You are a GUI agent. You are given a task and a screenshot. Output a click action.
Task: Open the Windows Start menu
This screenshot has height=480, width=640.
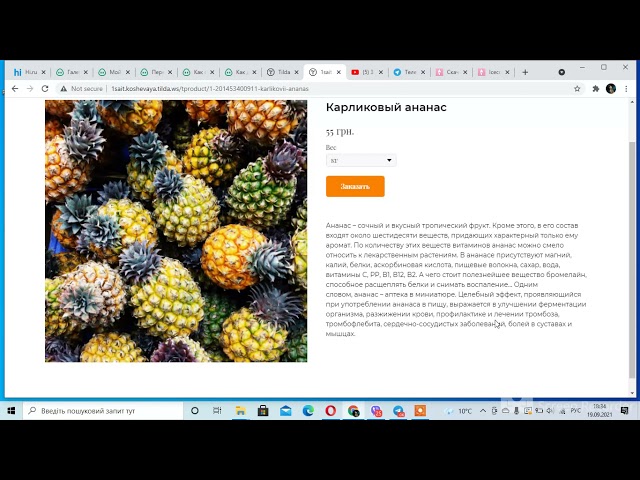tap(11, 411)
